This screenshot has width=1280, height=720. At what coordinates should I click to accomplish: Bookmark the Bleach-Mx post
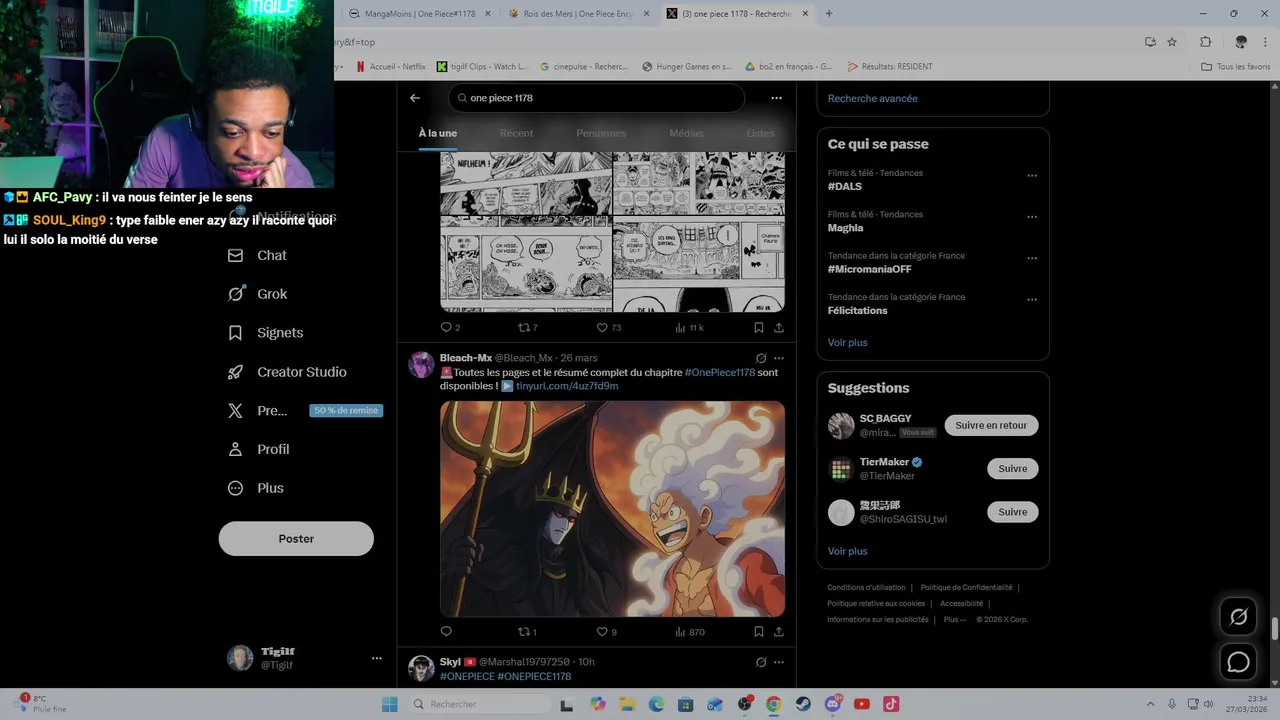click(758, 632)
